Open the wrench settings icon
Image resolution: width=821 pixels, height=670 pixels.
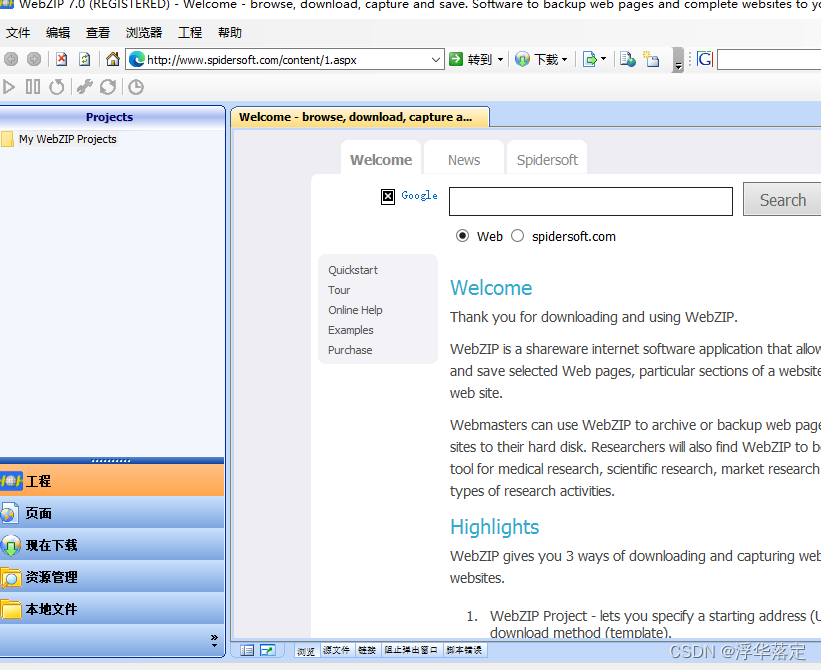(x=84, y=87)
